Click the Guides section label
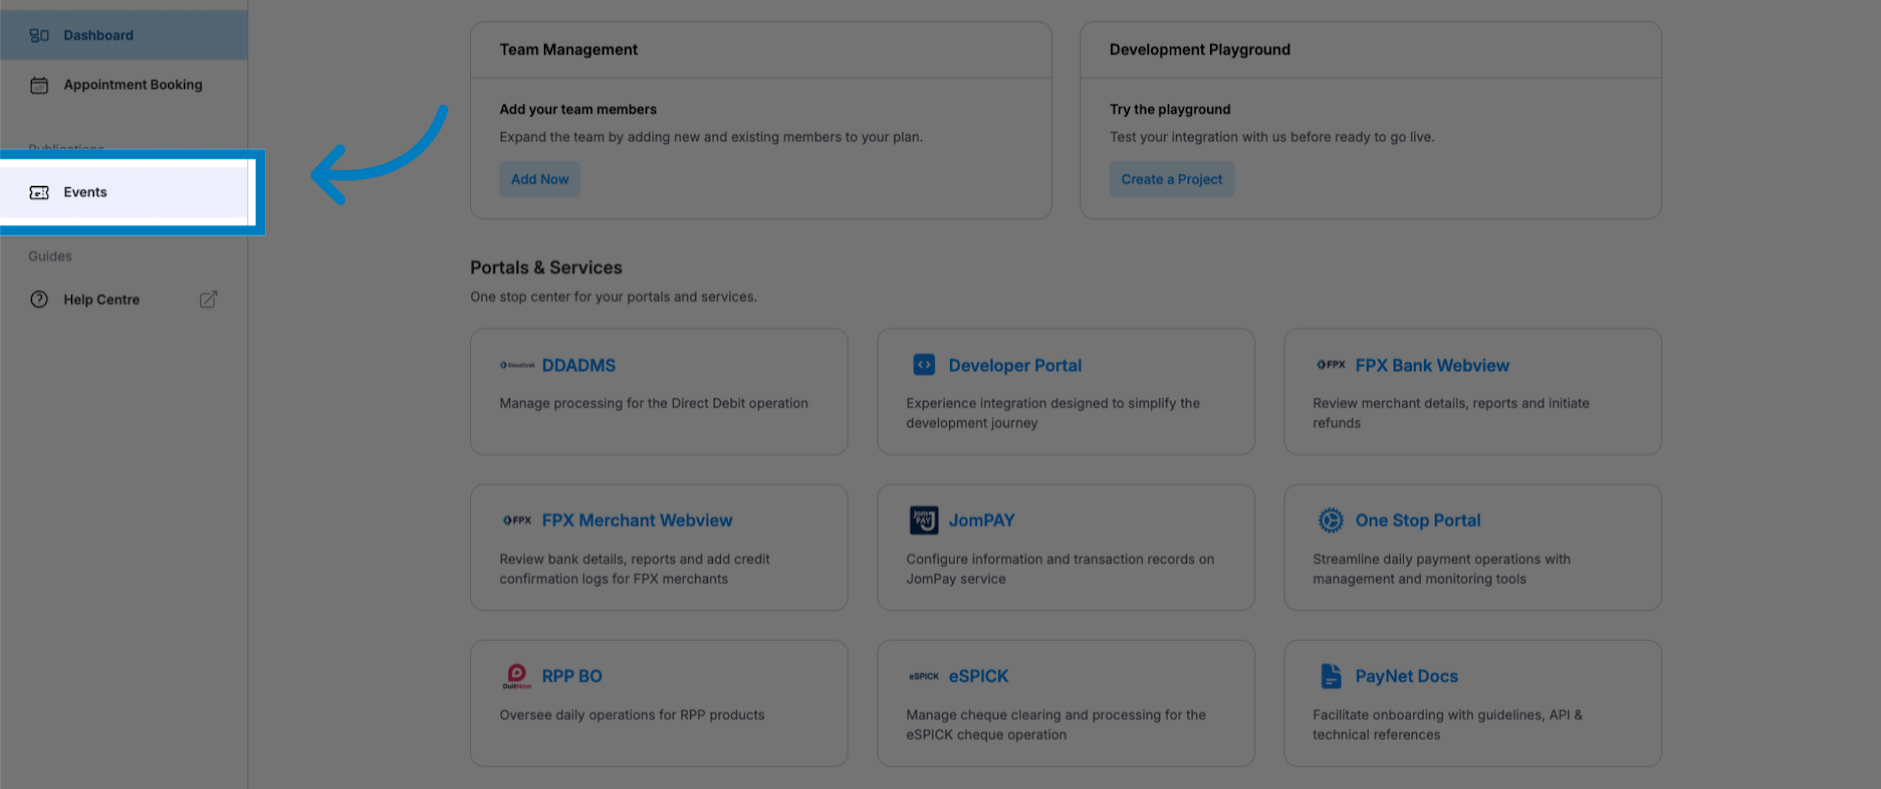 click(x=50, y=256)
